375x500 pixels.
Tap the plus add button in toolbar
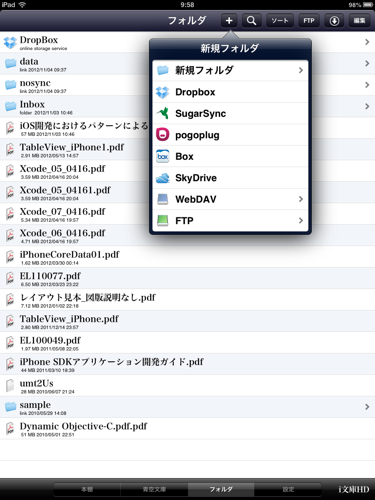[229, 21]
